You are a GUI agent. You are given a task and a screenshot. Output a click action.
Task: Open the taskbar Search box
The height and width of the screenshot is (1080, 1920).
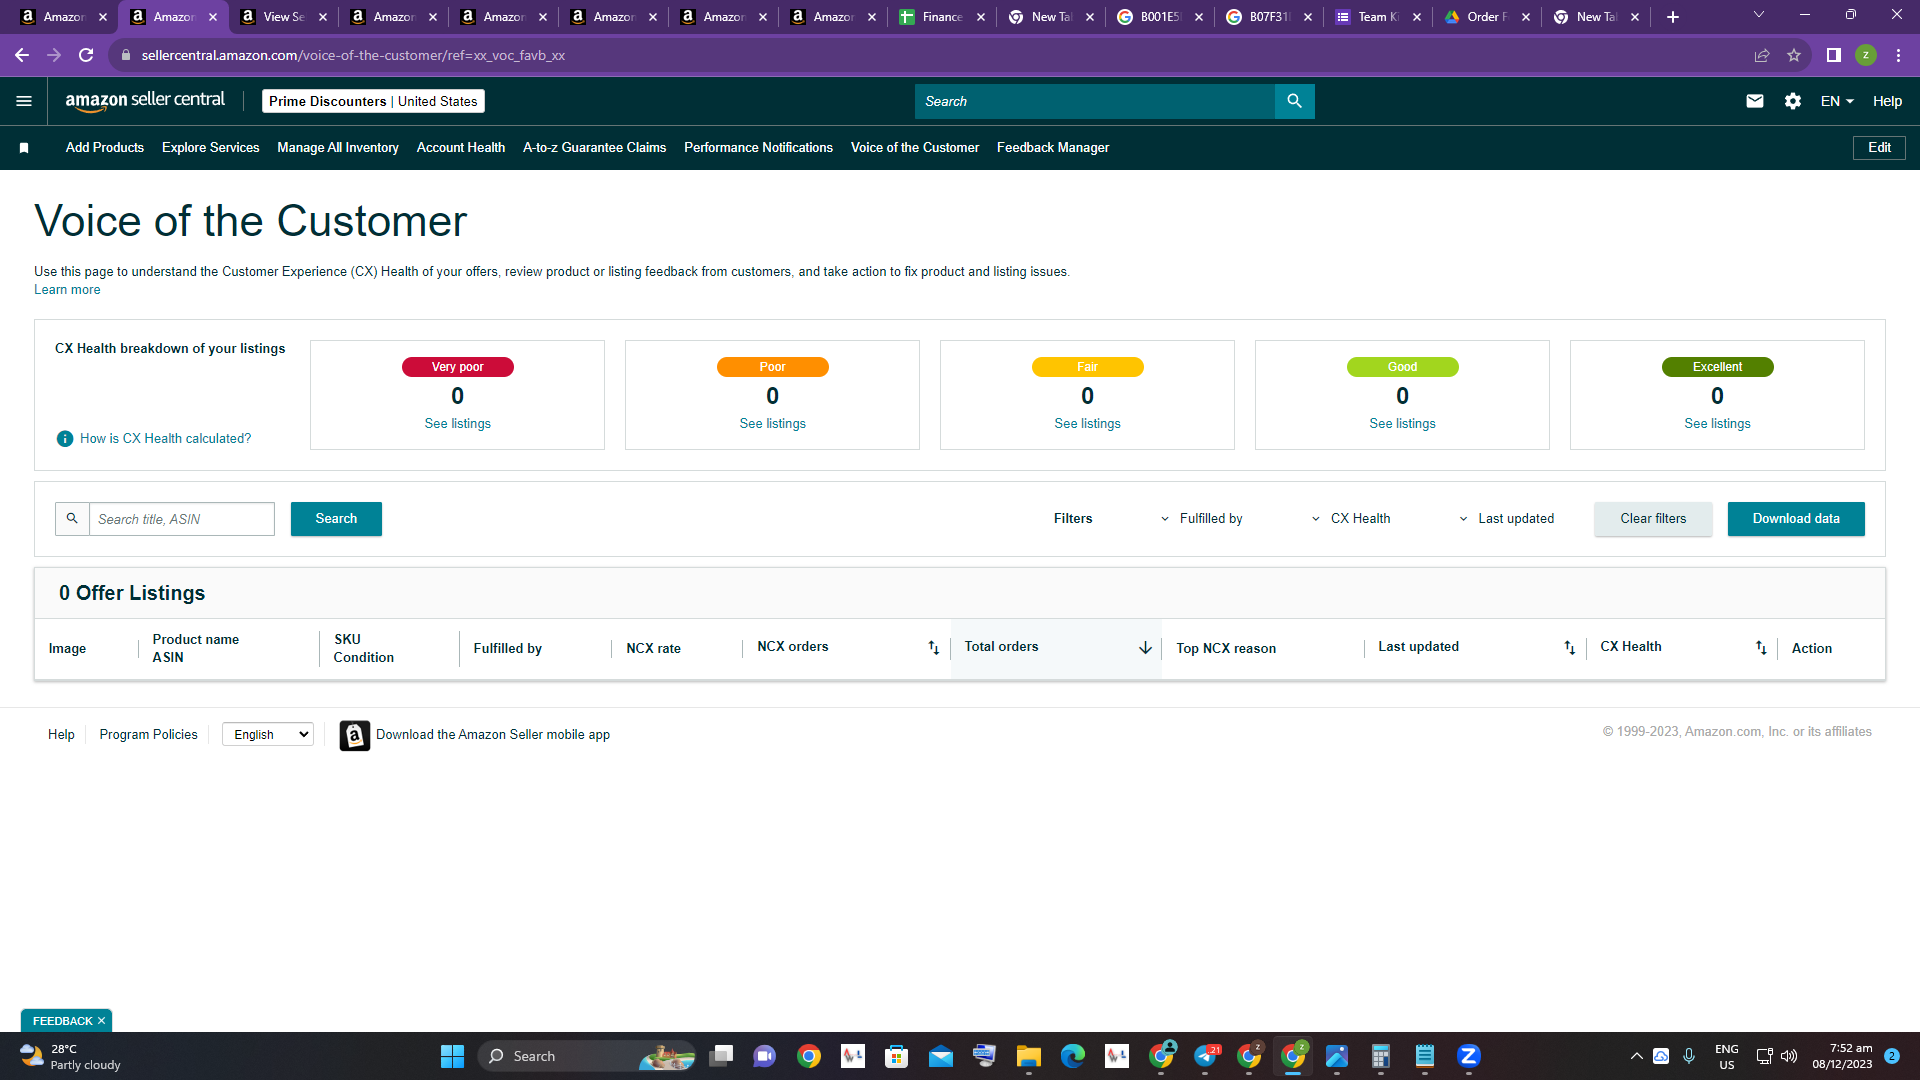point(588,1056)
